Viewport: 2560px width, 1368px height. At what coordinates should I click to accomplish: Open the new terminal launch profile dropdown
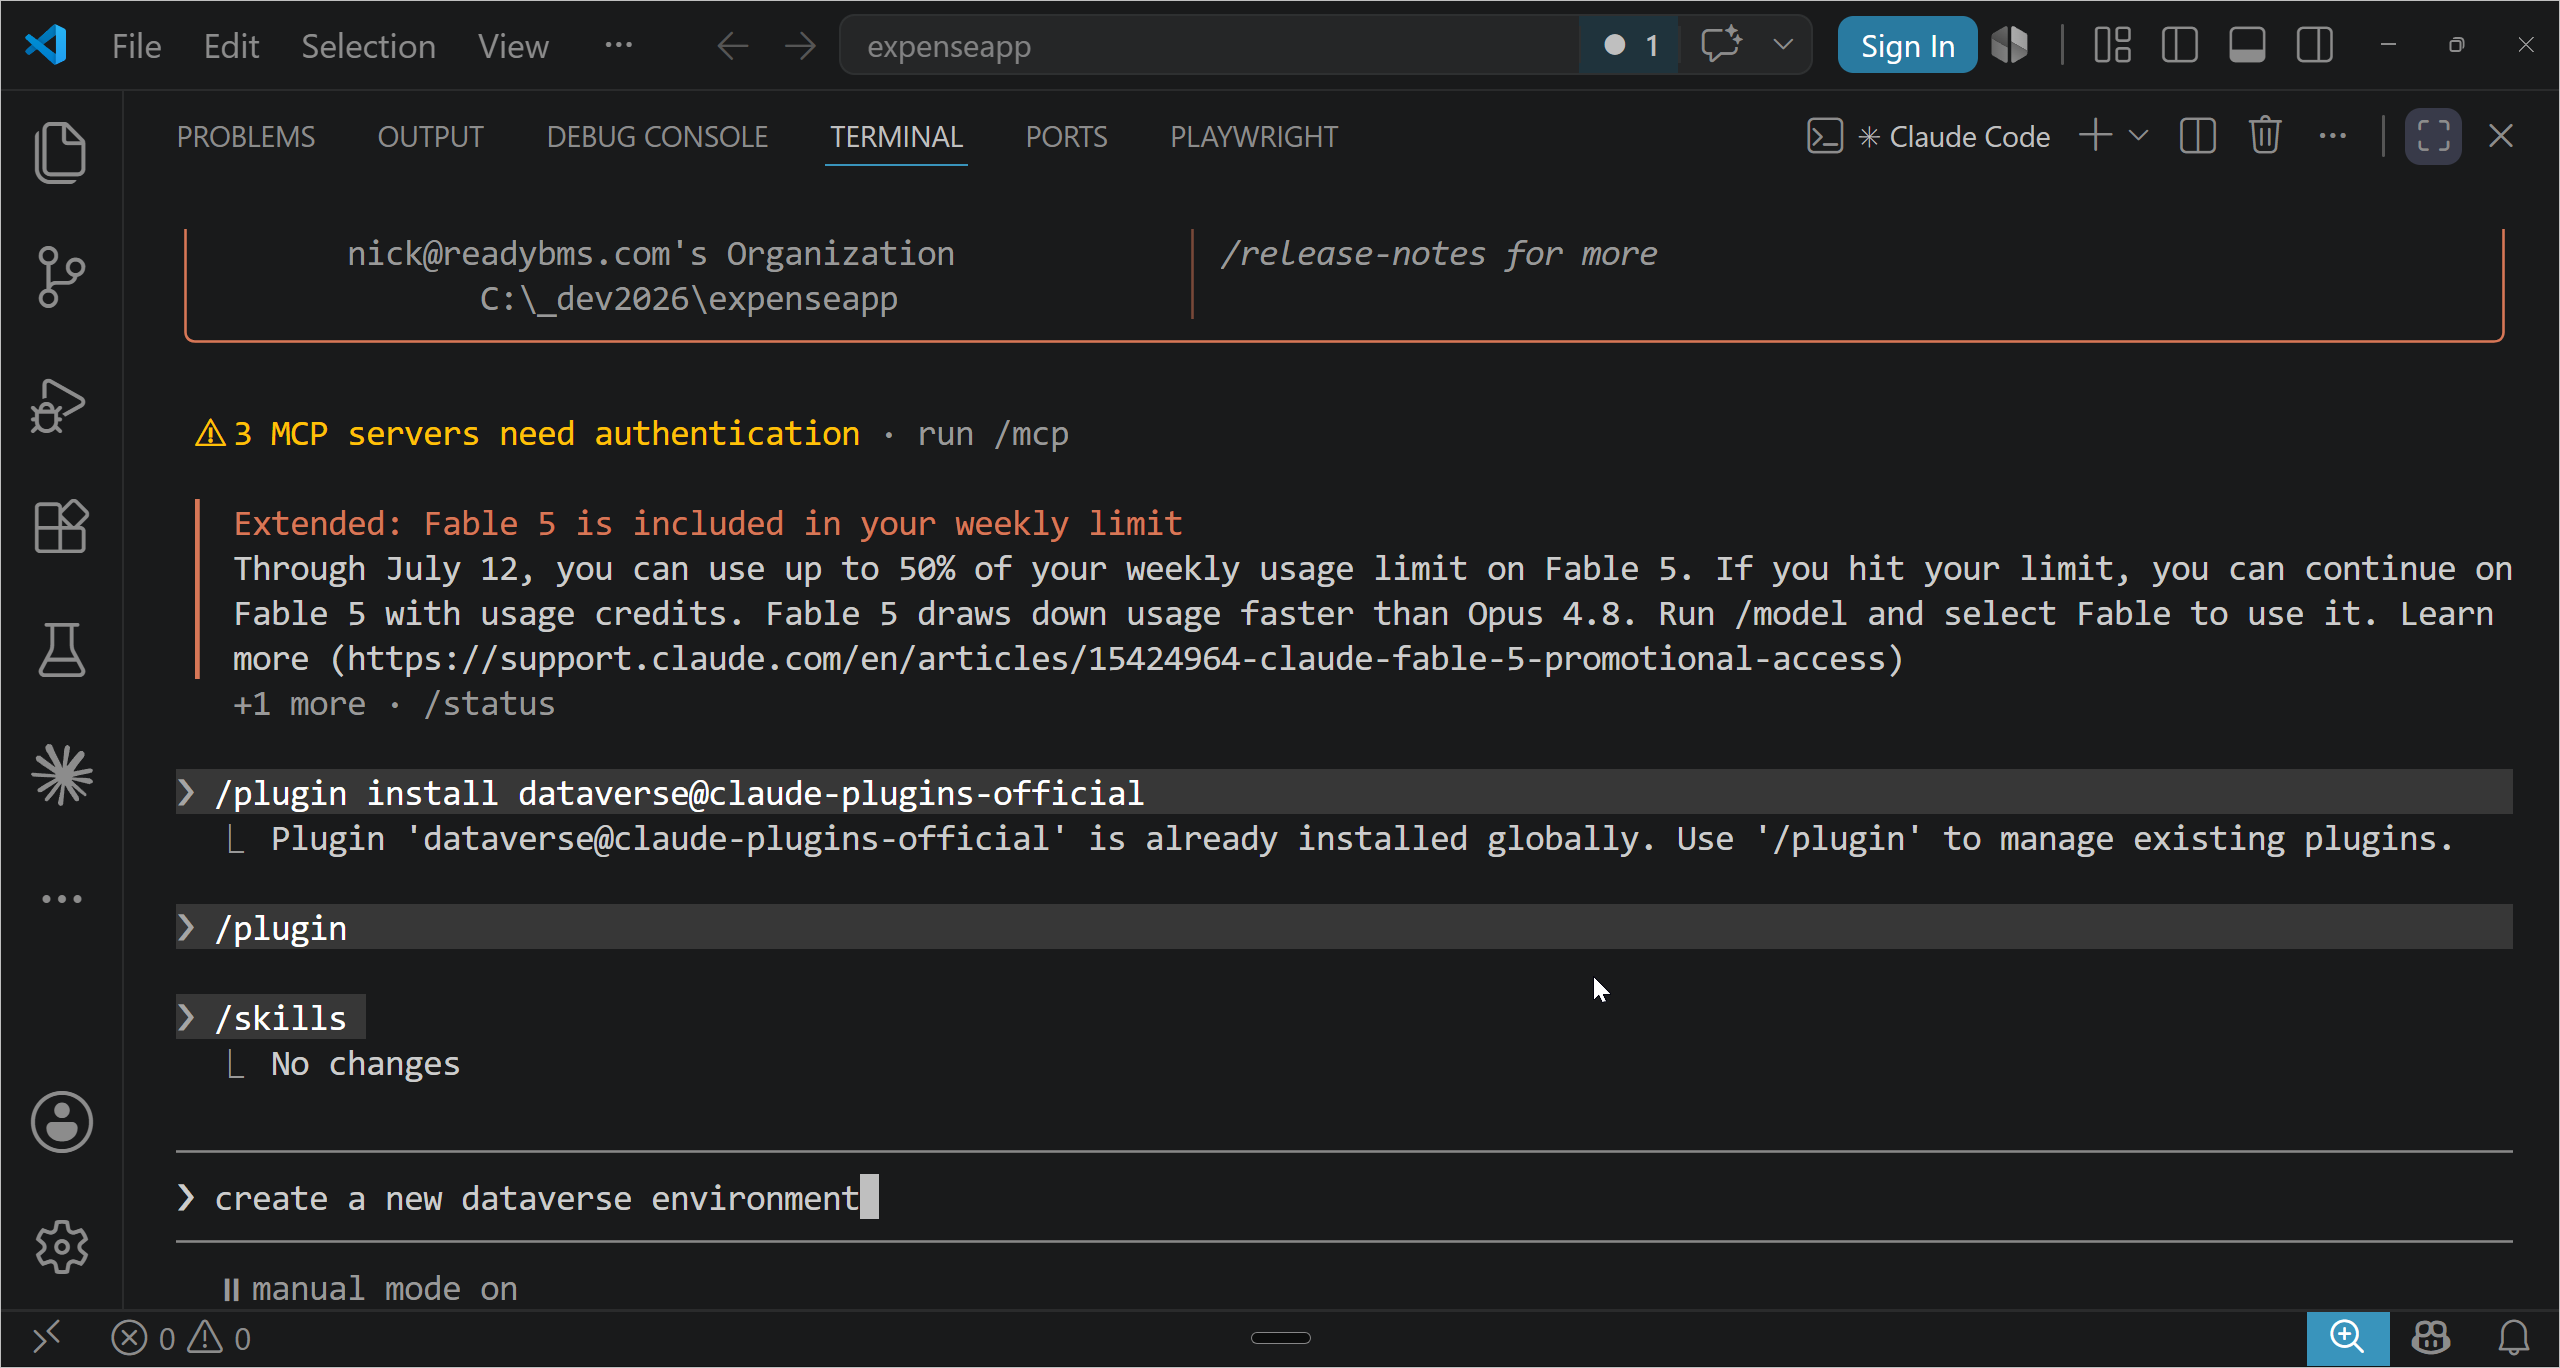pos(2138,136)
